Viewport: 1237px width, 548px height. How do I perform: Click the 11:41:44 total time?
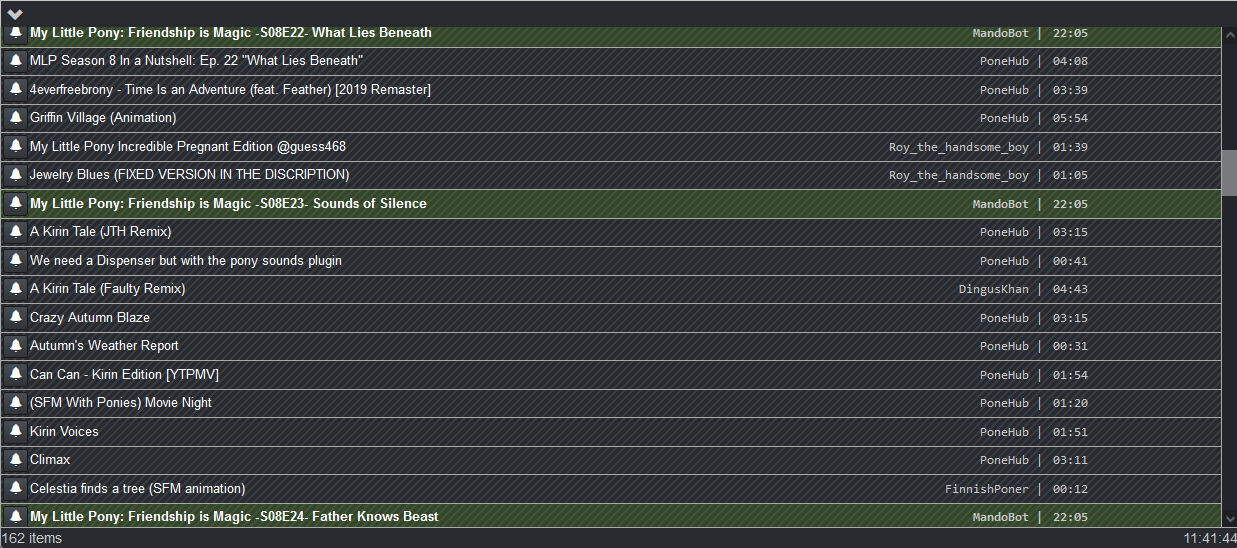[1209, 538]
